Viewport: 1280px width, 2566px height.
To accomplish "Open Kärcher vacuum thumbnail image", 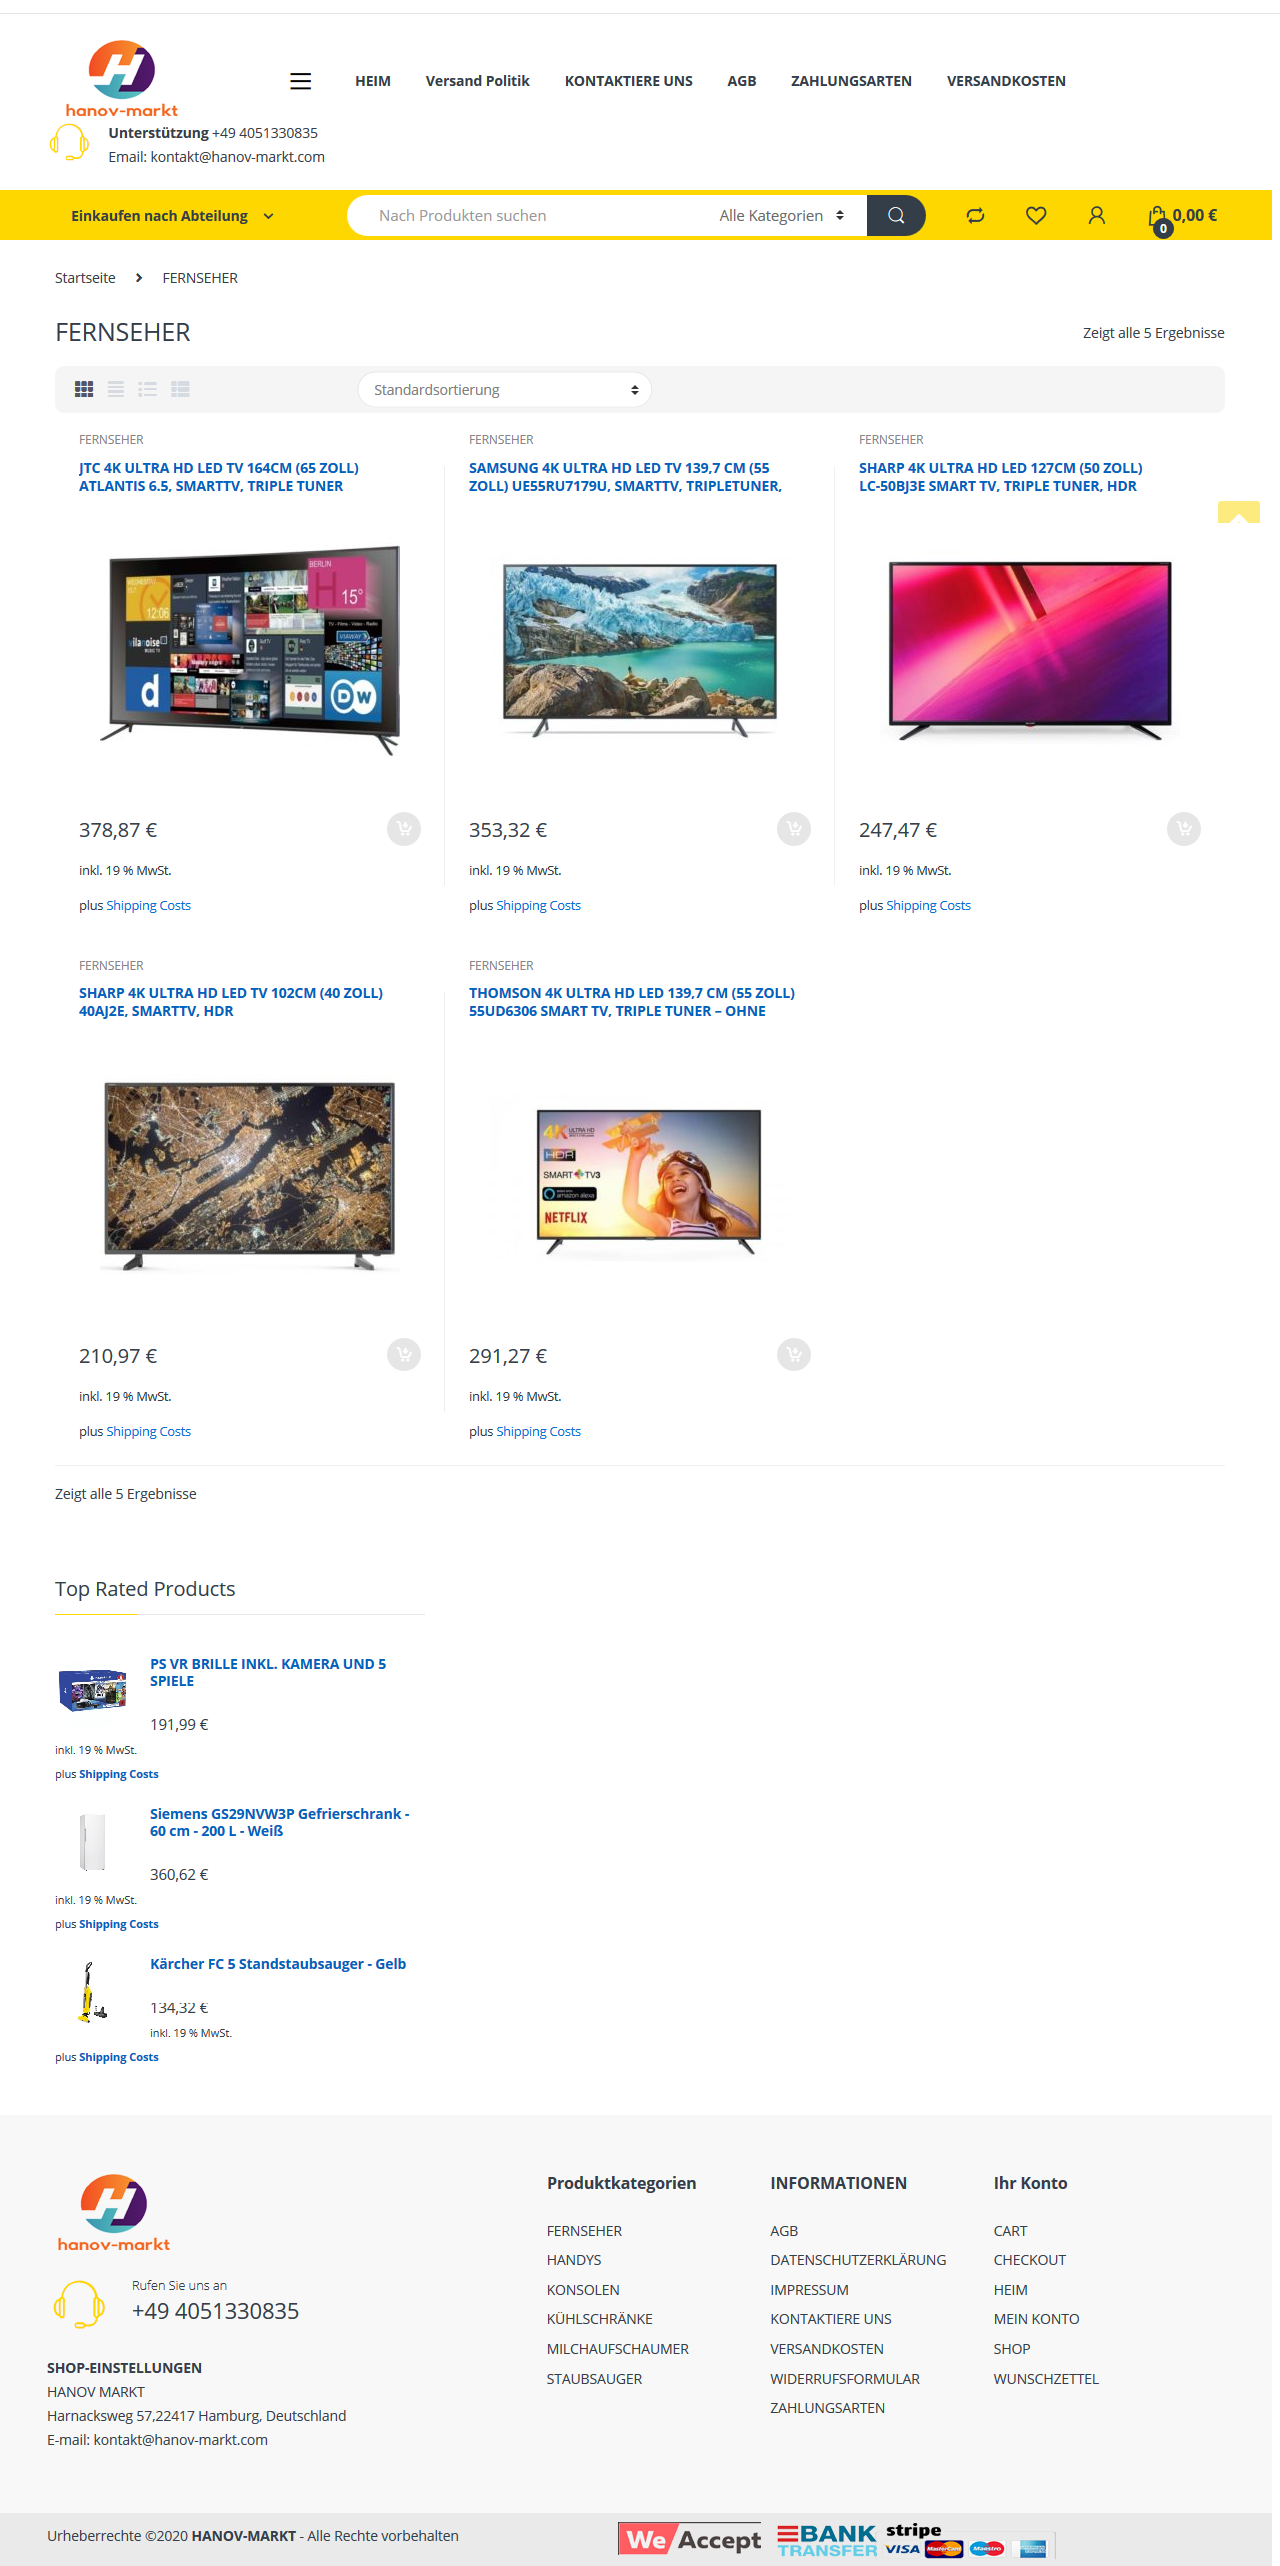I will click(x=92, y=1991).
